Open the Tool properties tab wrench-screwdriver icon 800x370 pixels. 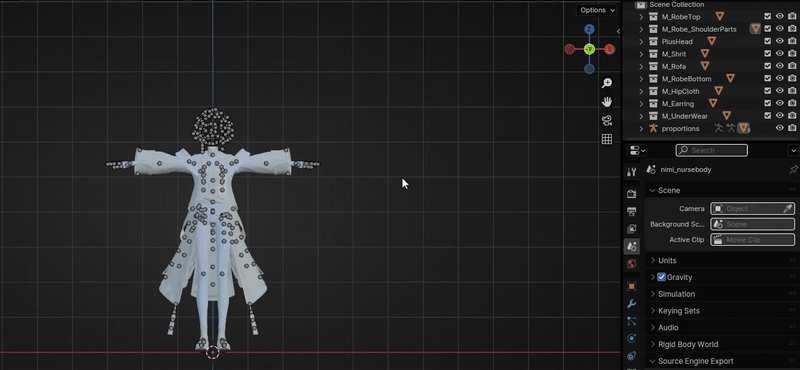tap(632, 171)
